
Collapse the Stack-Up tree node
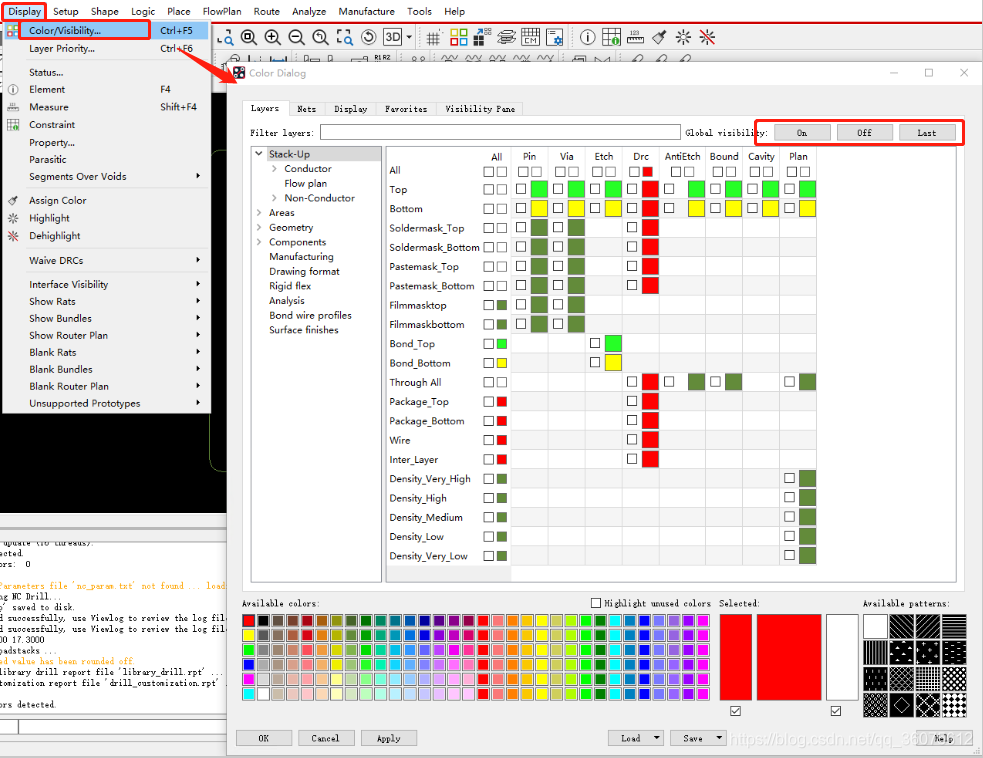(x=258, y=154)
